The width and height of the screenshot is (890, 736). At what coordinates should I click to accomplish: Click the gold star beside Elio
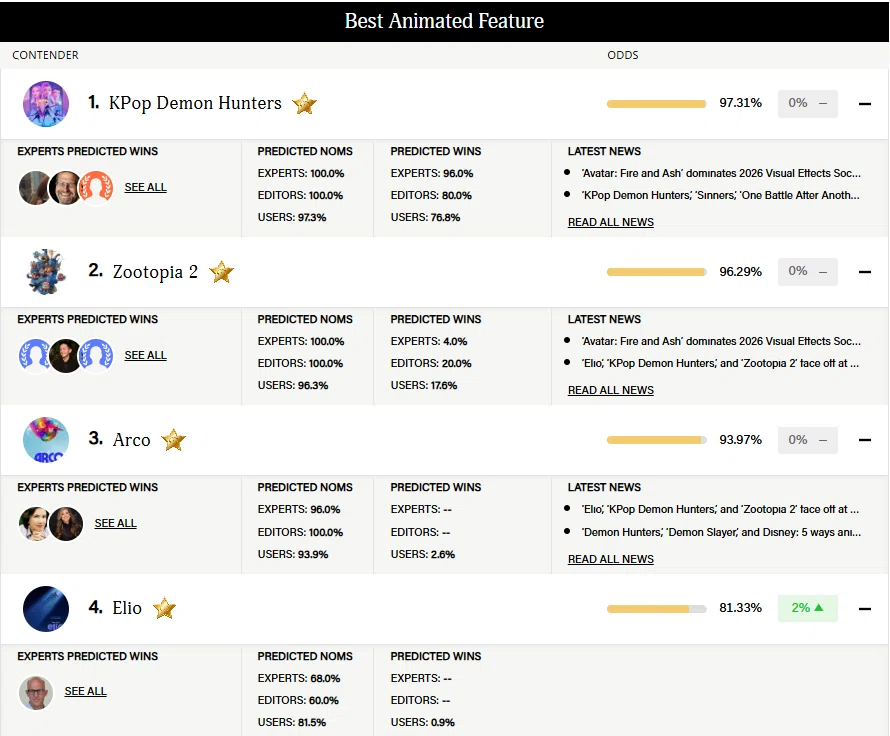pyautogui.click(x=164, y=608)
